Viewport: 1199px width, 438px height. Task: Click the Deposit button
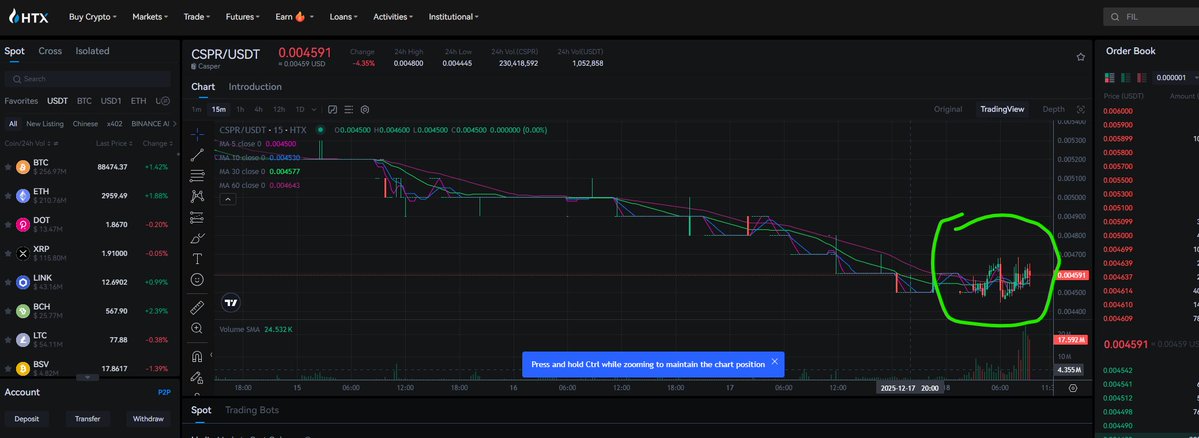click(27, 419)
